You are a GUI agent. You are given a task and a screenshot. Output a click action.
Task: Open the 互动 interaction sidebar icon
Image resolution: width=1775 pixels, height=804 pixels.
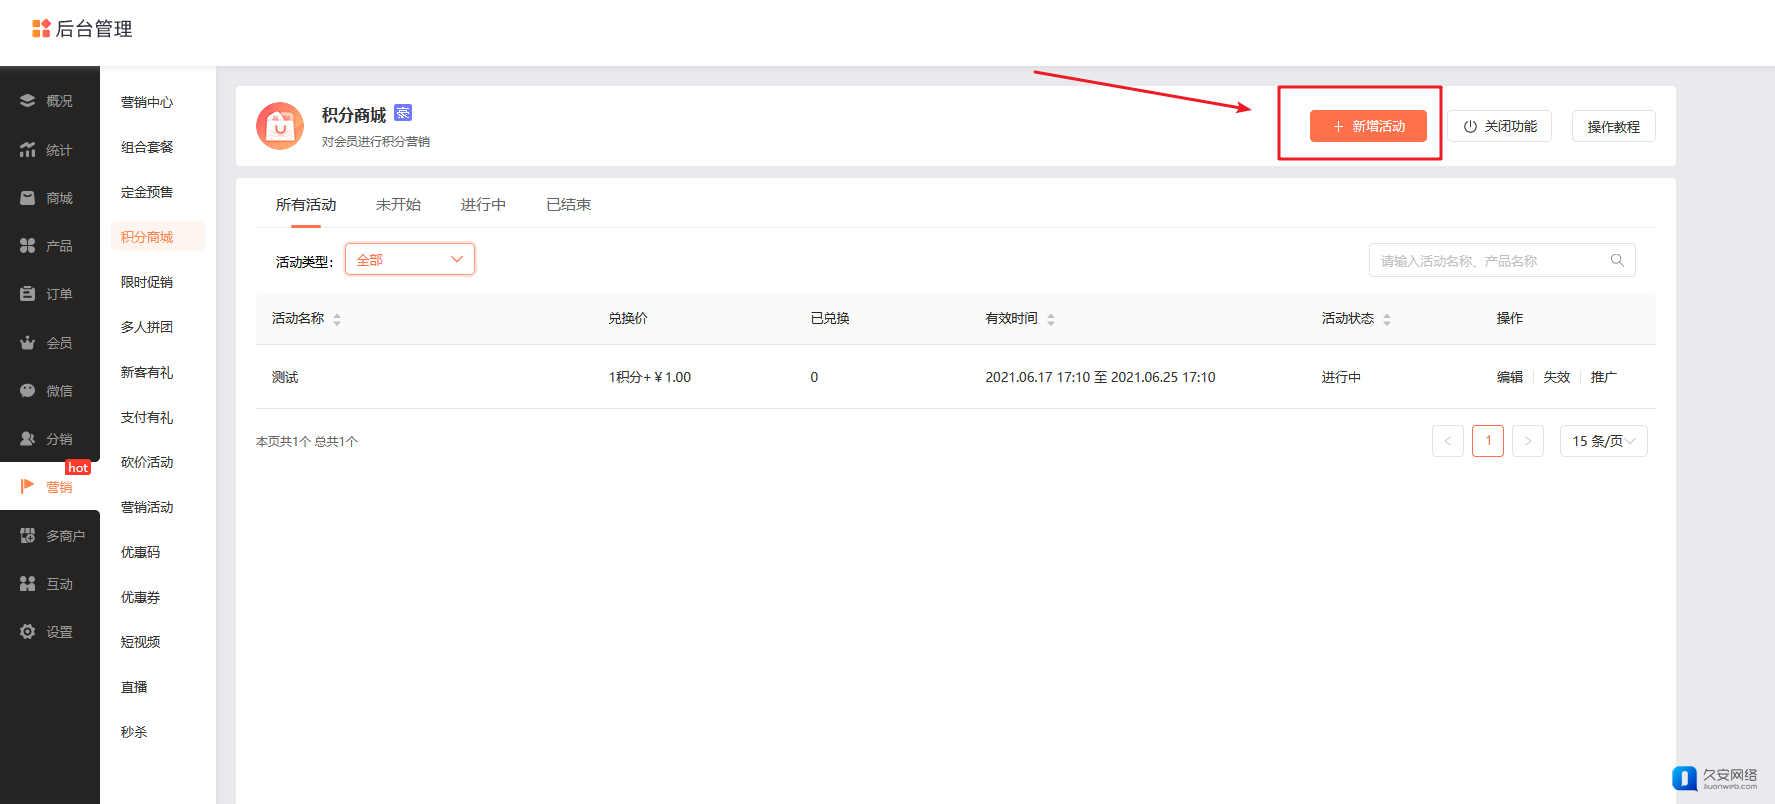click(x=28, y=584)
